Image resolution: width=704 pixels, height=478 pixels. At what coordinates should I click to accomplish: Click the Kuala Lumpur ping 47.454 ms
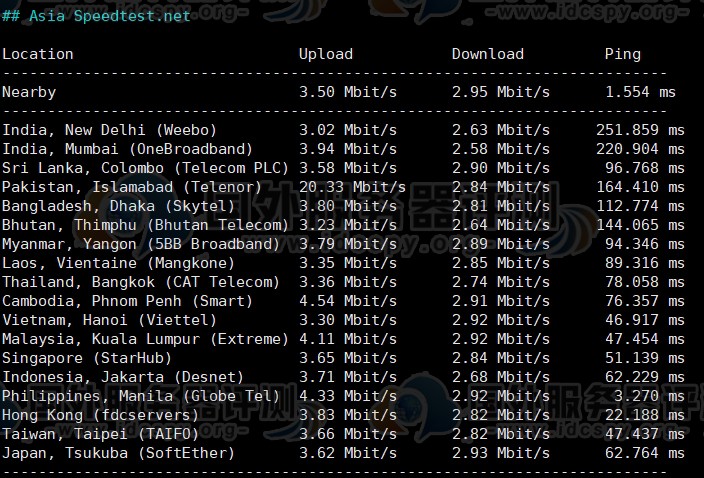click(x=645, y=339)
